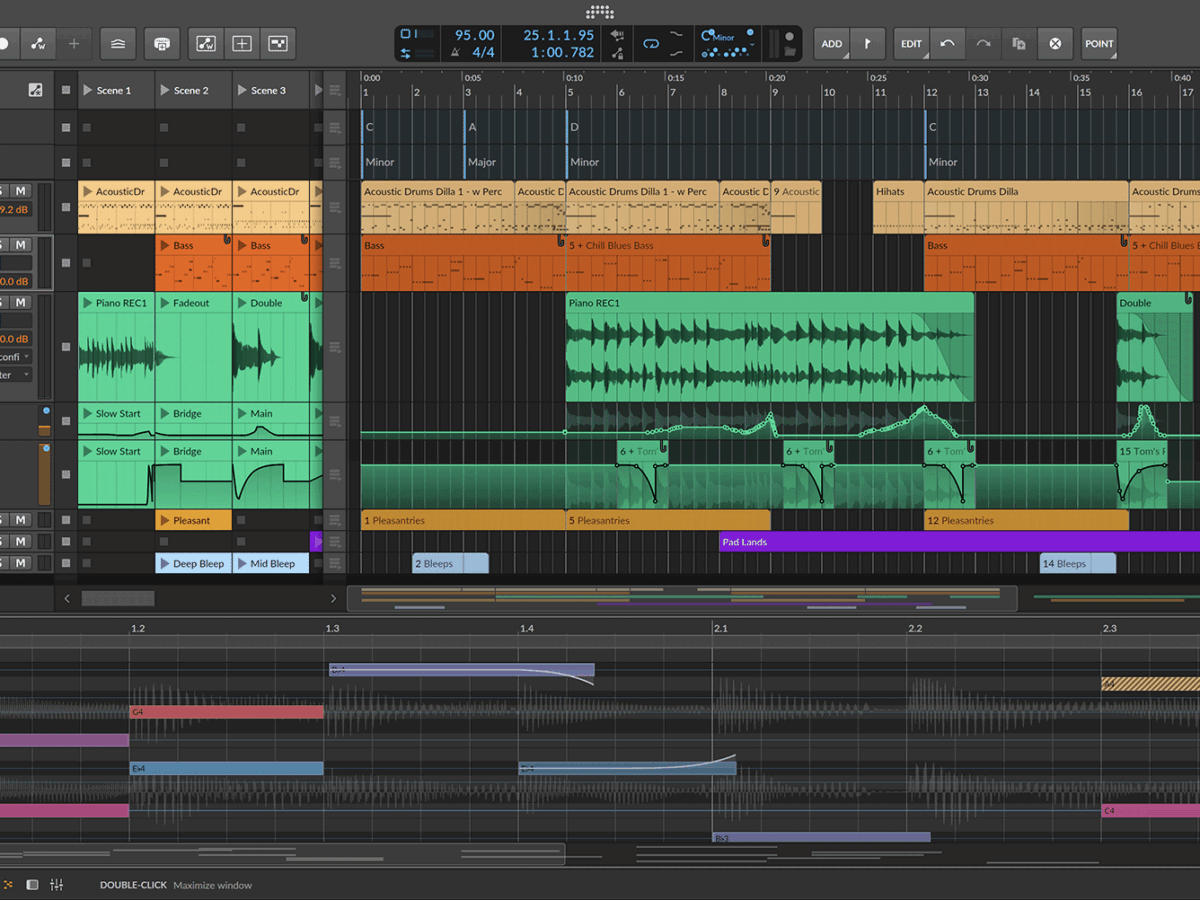1200x900 pixels.
Task: Click the POINT tool button
Action: coord(1099,44)
